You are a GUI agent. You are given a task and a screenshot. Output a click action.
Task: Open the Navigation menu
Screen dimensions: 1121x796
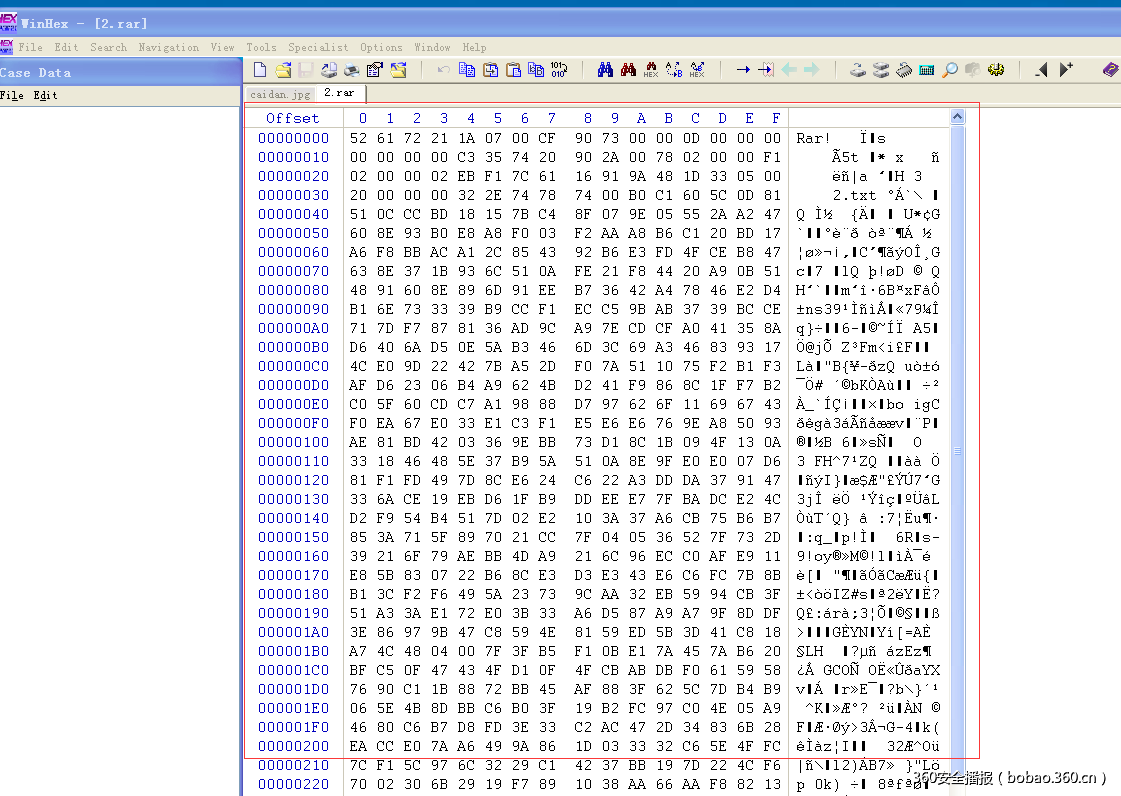pos(168,47)
